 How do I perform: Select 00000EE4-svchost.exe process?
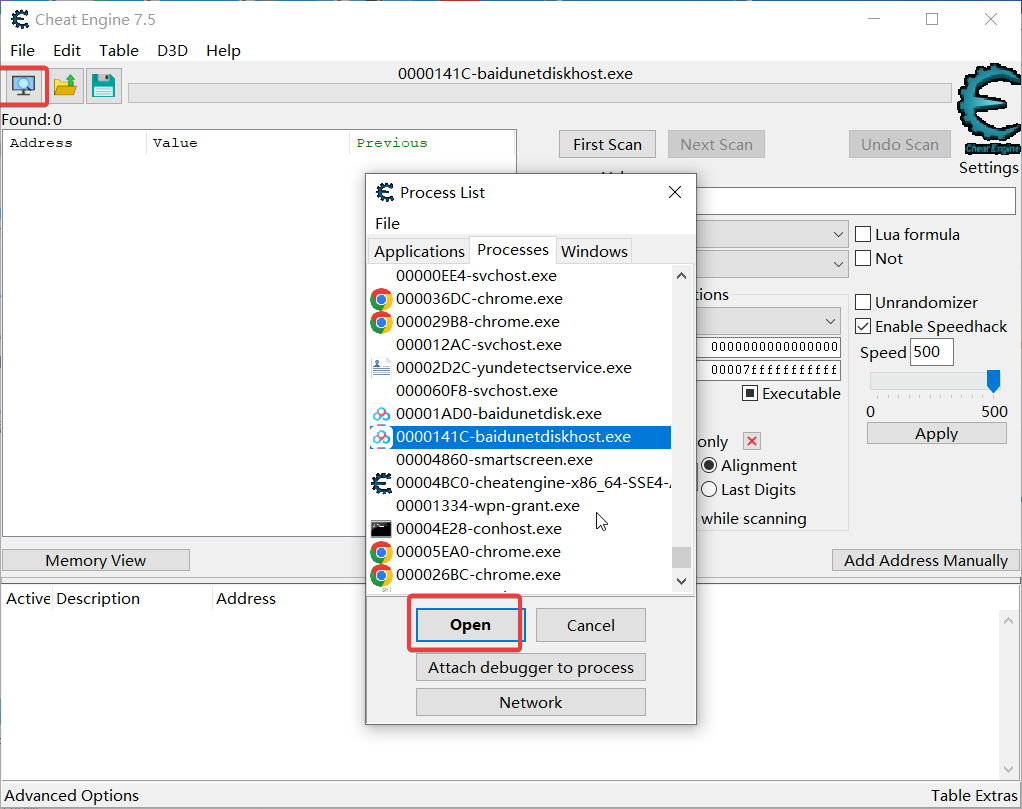pyautogui.click(x=520, y=276)
